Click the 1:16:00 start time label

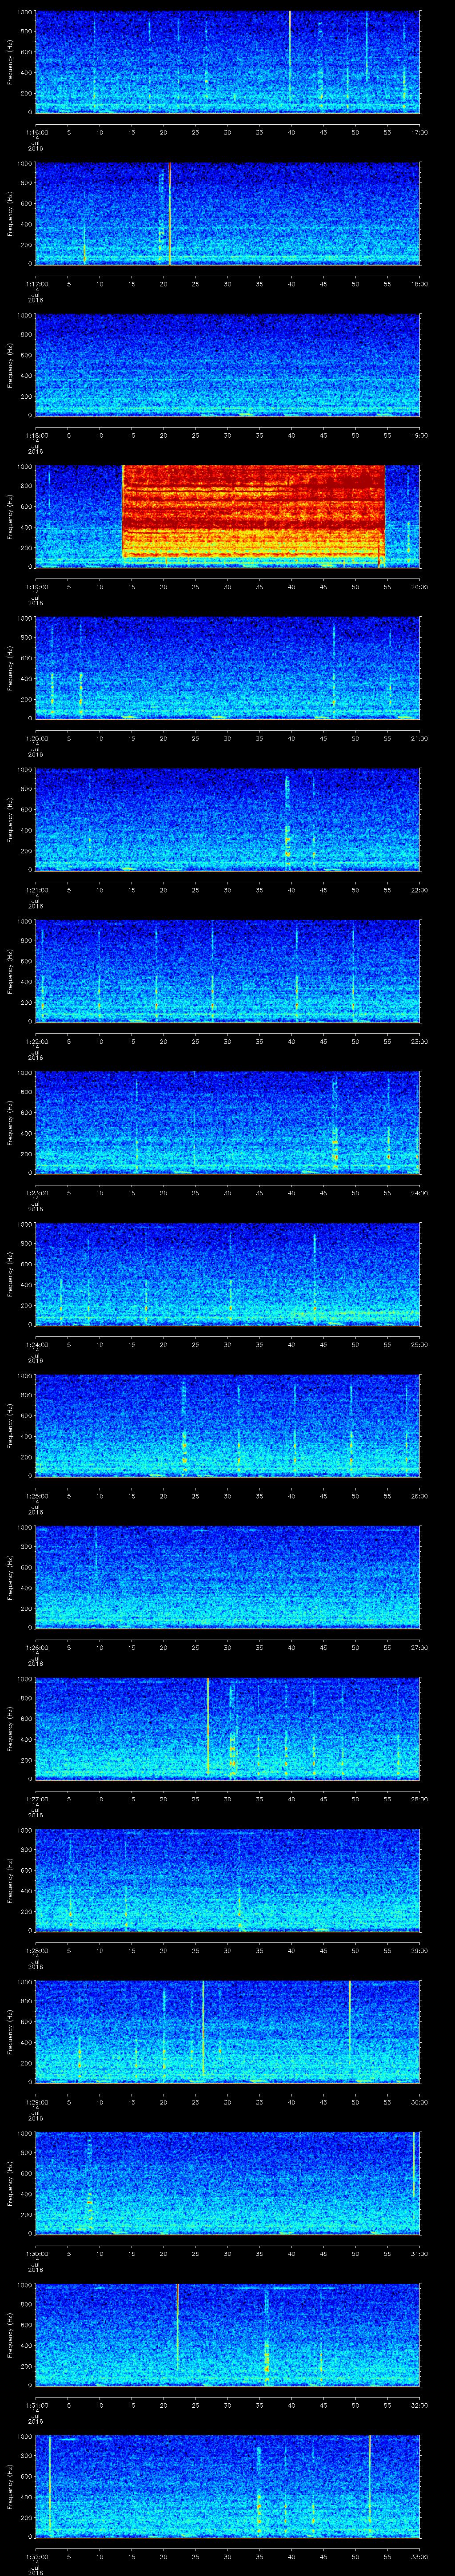36,132
